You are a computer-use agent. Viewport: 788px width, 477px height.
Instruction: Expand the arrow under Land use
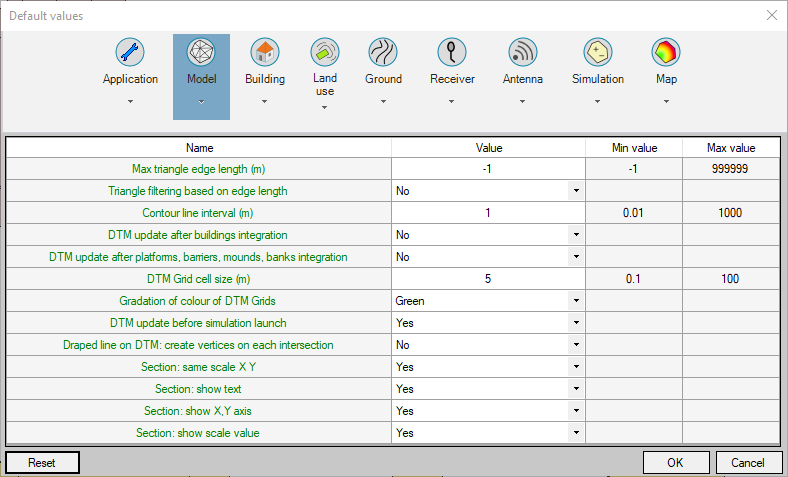coord(324,108)
